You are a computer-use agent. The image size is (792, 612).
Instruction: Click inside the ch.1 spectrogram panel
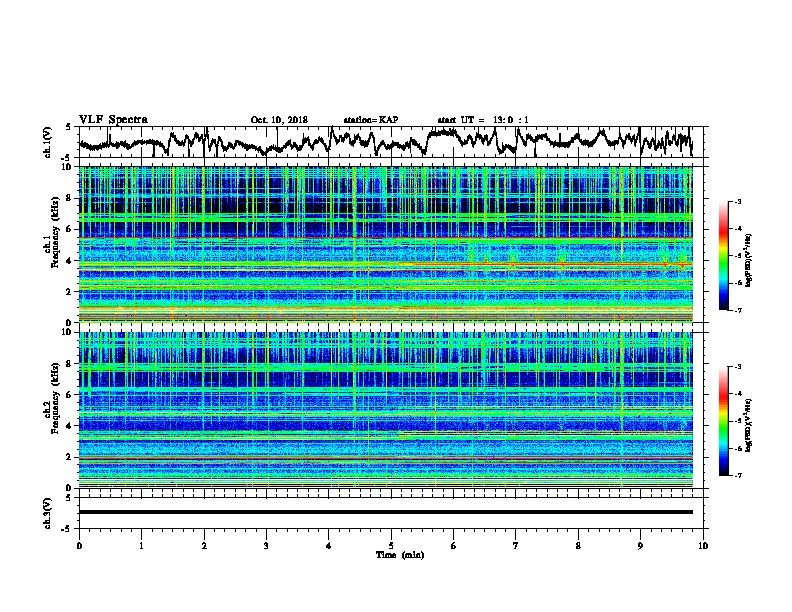pyautogui.click(x=385, y=244)
